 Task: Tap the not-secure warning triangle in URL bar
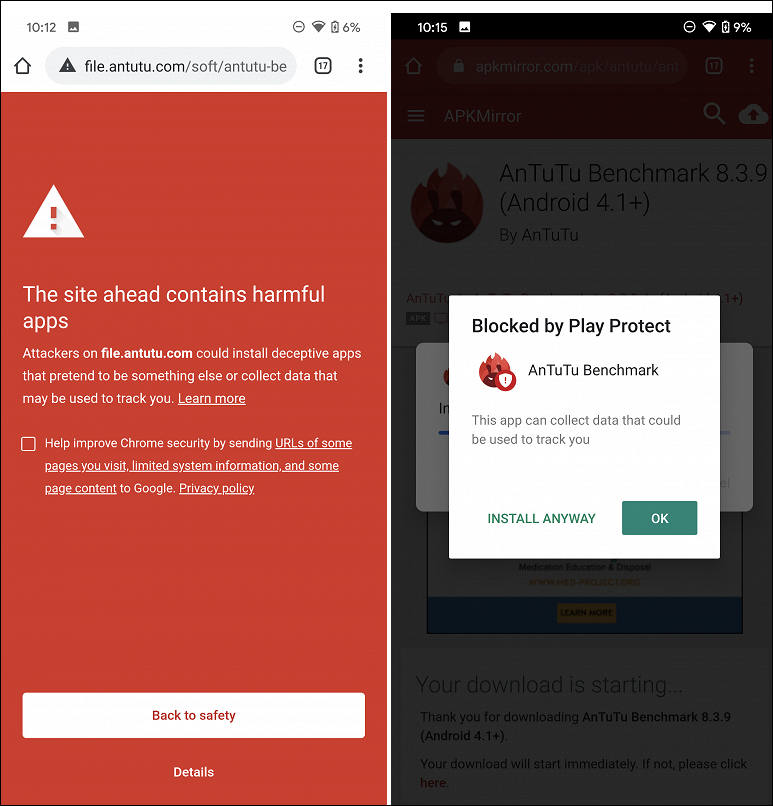67,65
